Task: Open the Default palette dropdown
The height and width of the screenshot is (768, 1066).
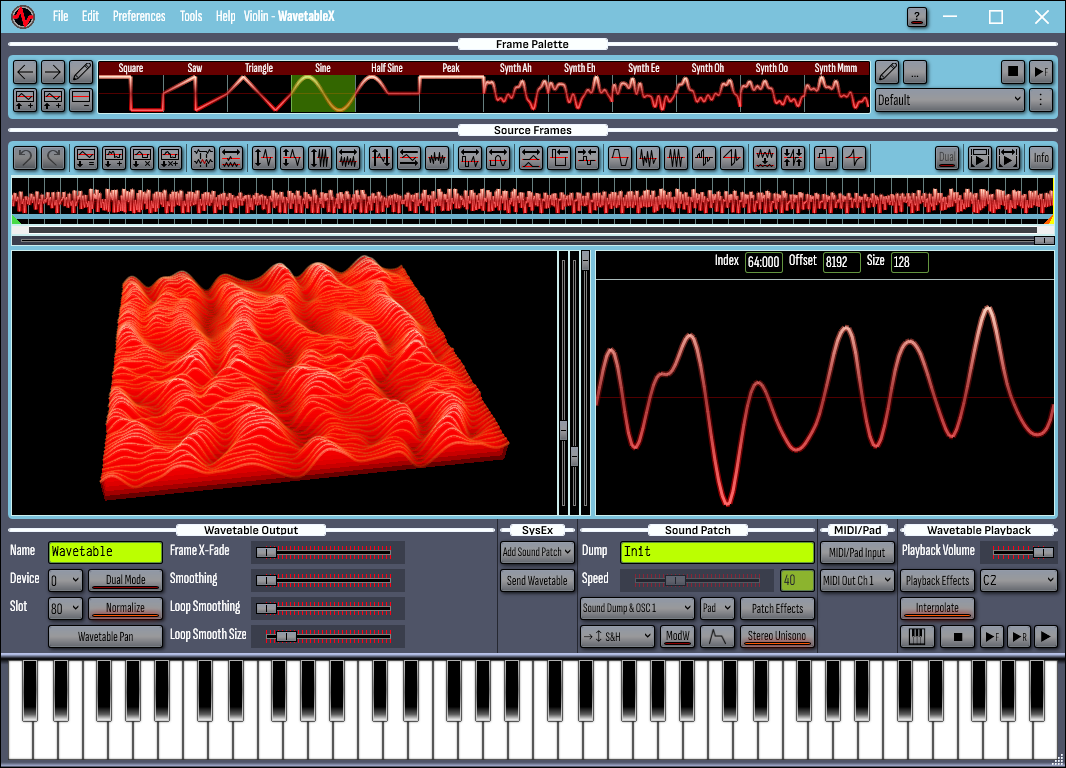Action: click(x=949, y=100)
